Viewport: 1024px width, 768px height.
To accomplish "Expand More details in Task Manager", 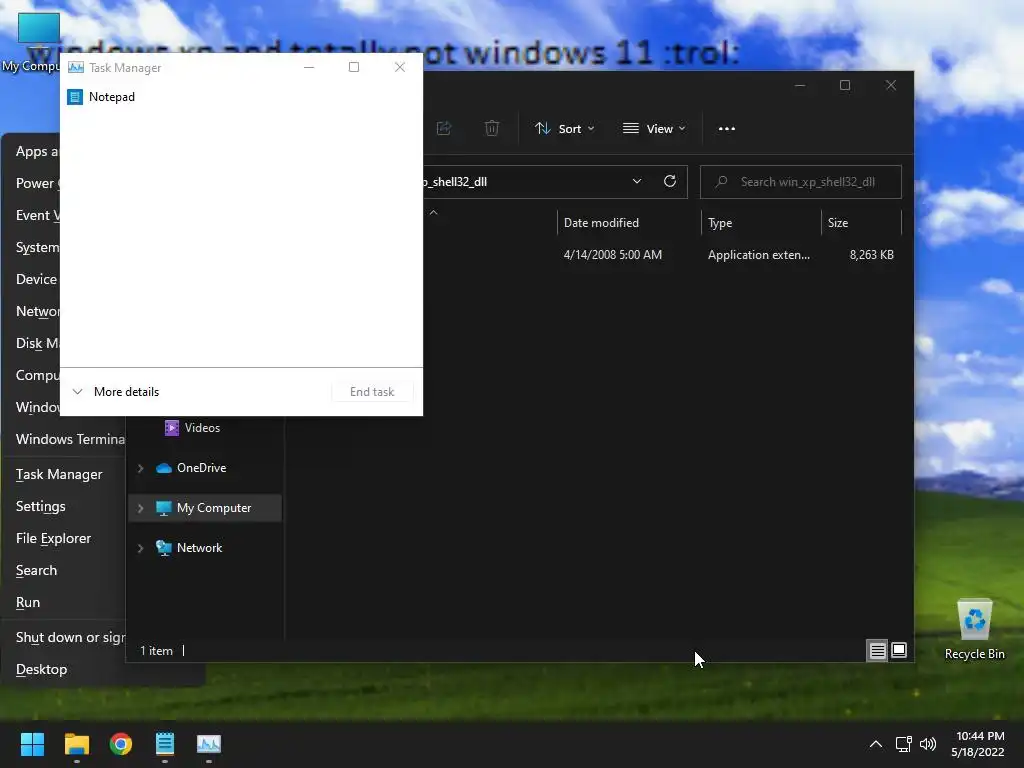I will click(x=116, y=392).
